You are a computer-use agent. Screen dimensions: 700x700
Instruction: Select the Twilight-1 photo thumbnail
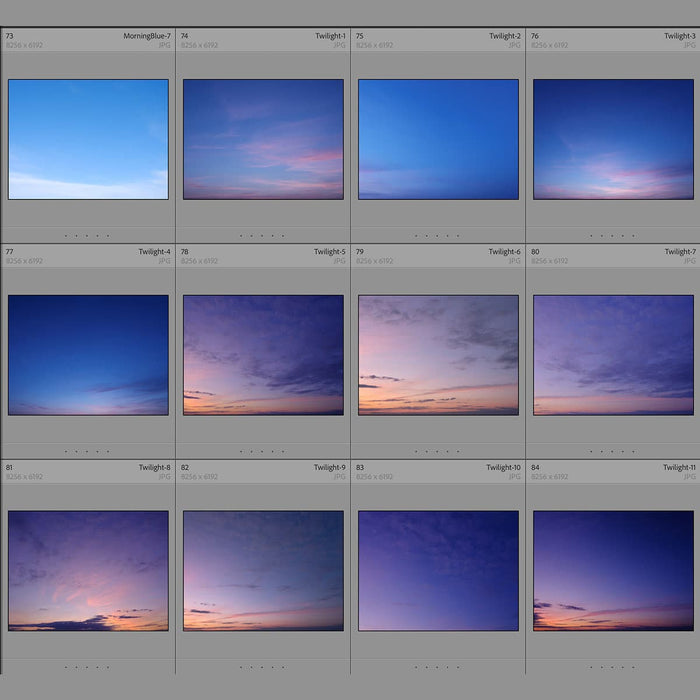[x=263, y=139]
